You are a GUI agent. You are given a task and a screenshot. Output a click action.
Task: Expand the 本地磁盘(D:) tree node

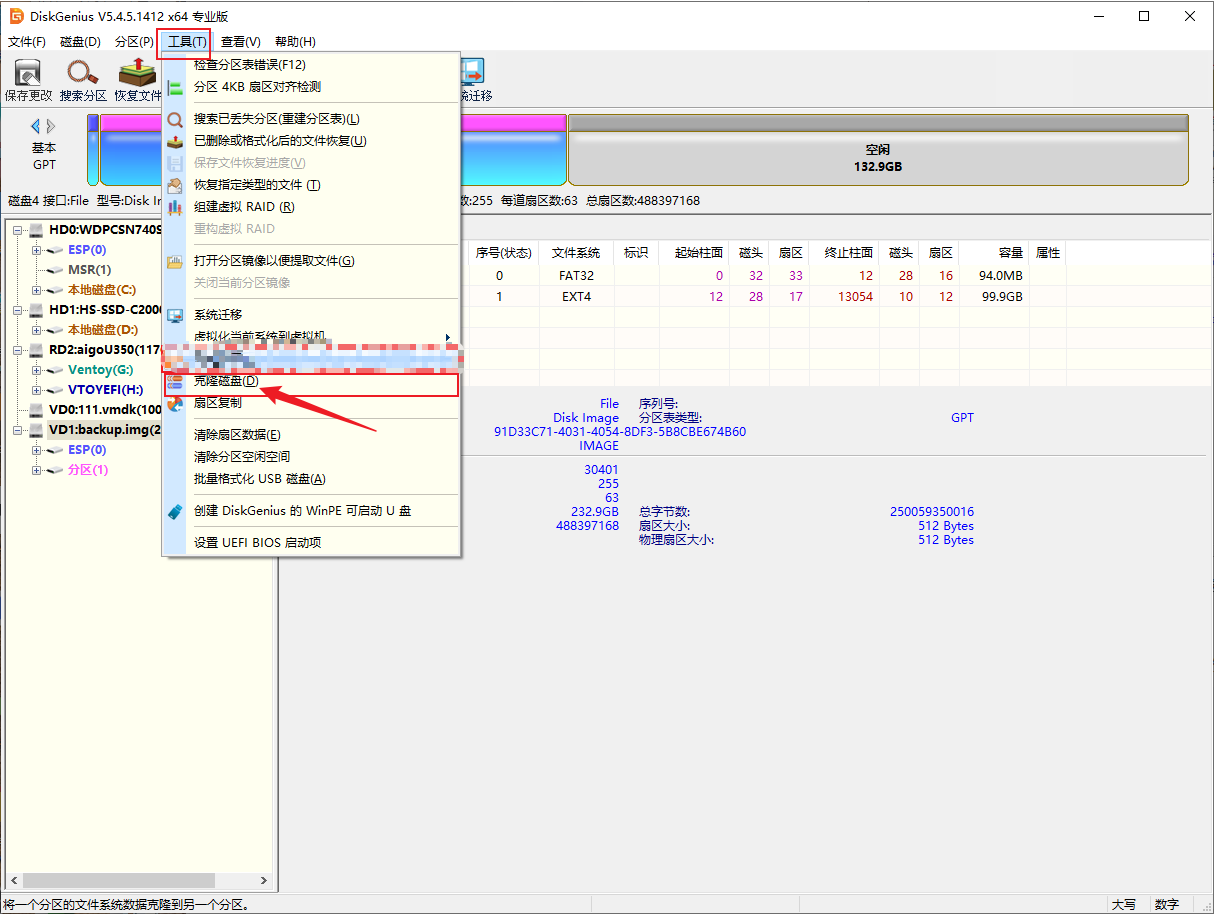[37, 330]
